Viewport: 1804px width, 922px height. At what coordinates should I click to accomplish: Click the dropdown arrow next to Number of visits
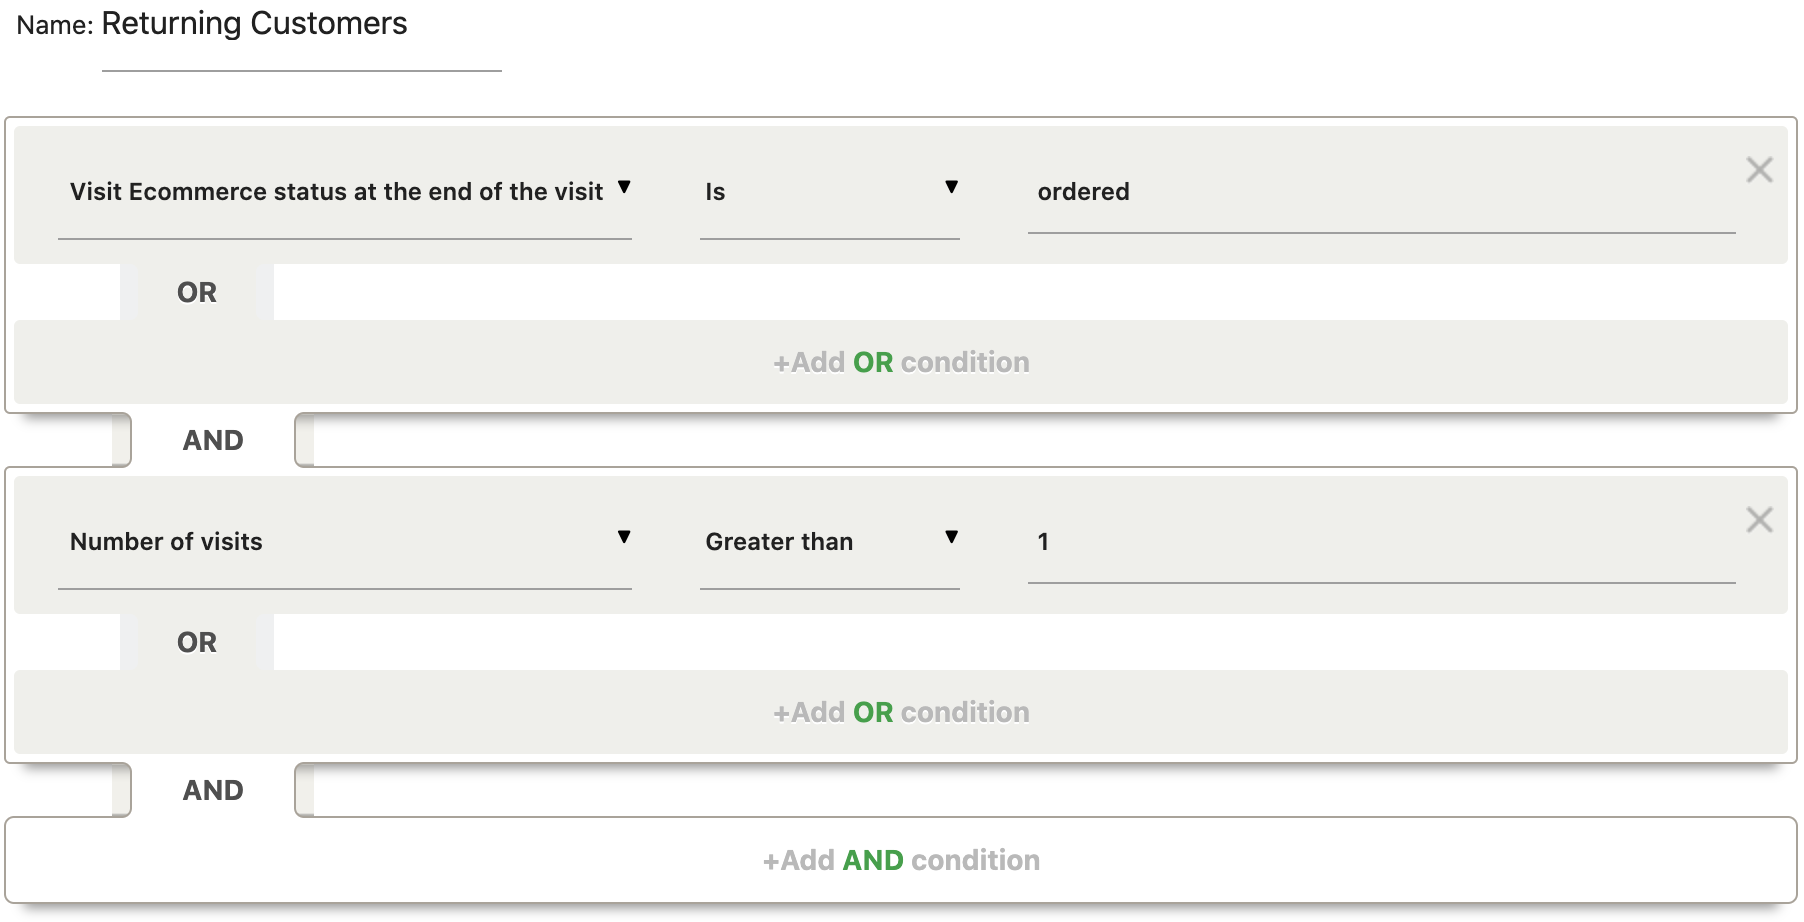point(625,538)
